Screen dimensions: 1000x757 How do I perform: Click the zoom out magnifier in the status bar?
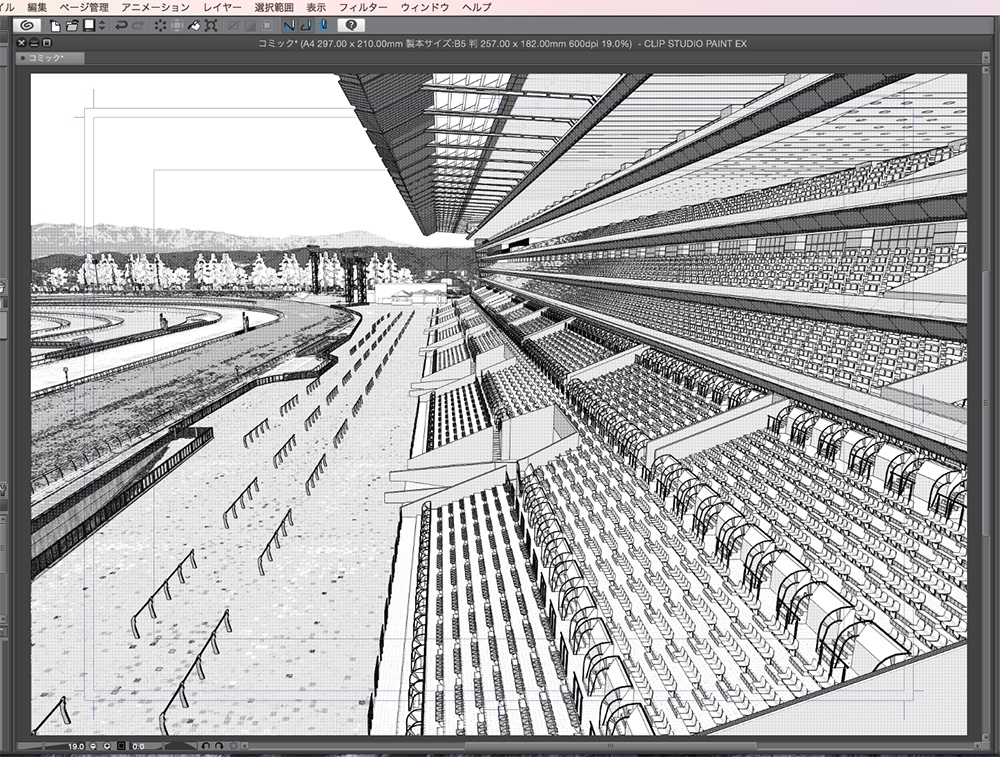(92, 745)
